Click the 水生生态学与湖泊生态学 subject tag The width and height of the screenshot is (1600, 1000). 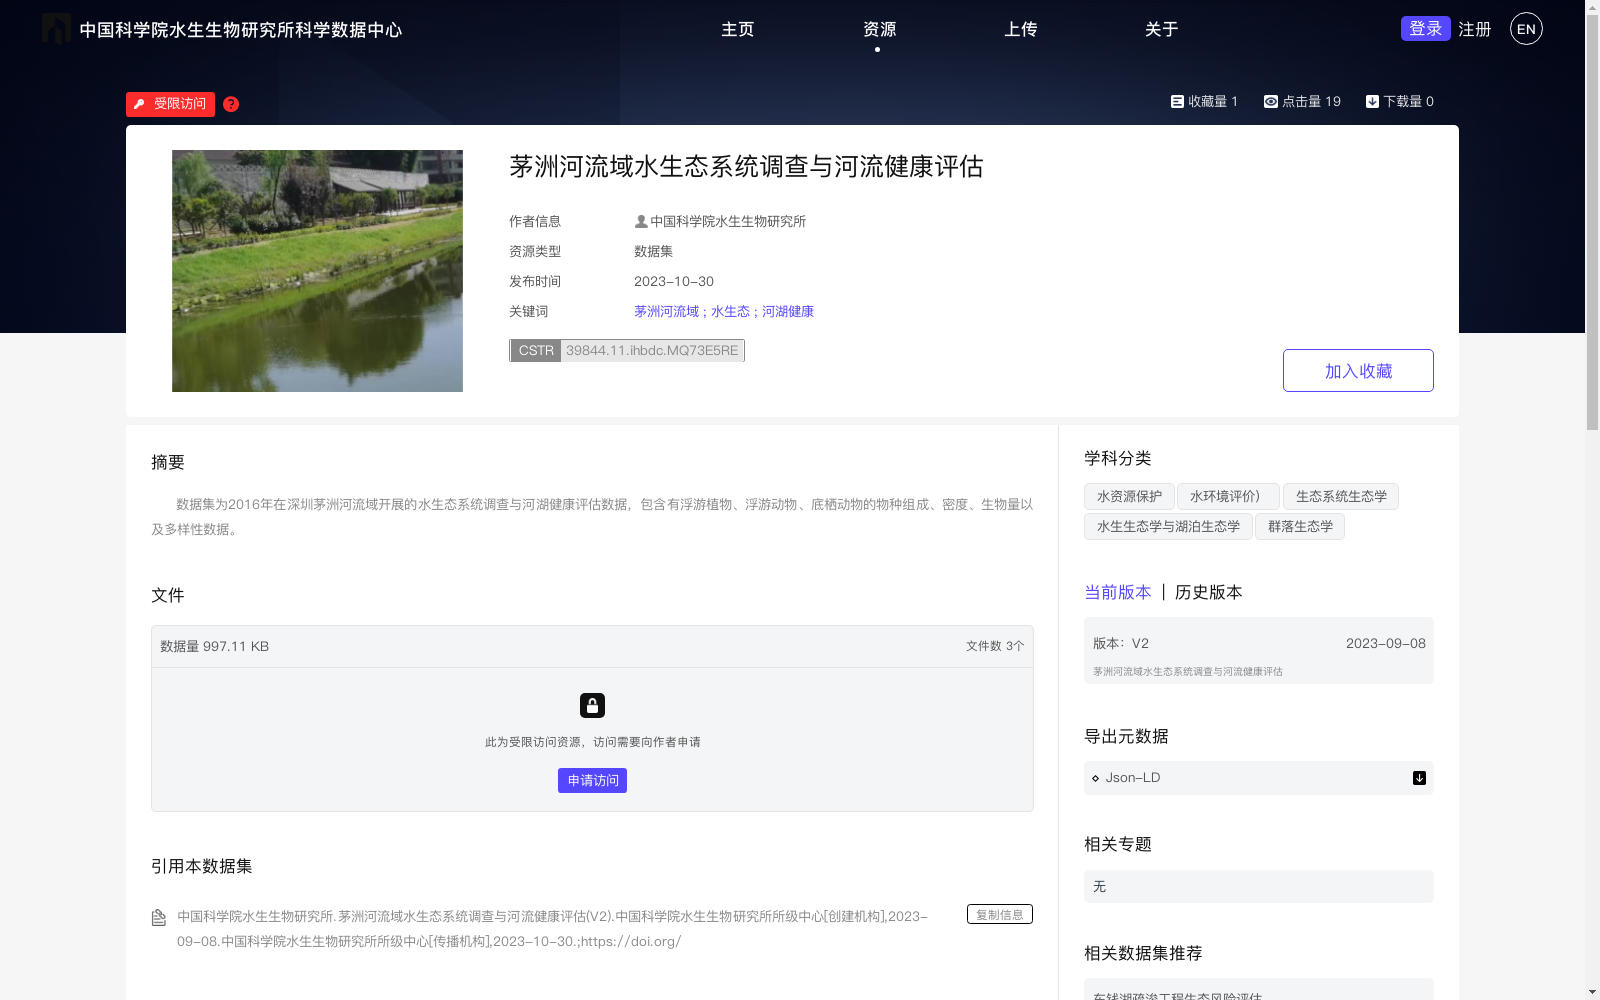(1168, 527)
